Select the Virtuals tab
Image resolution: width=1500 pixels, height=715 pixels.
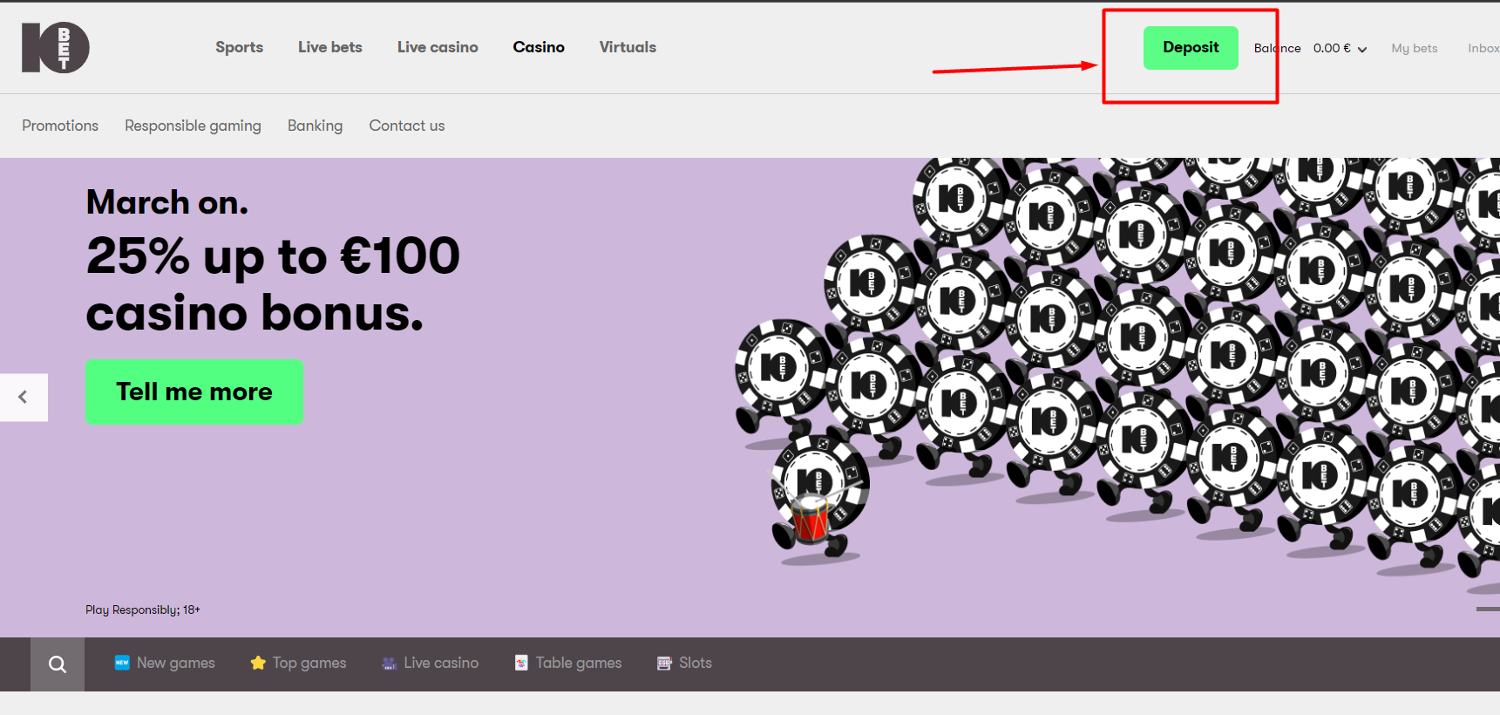627,47
